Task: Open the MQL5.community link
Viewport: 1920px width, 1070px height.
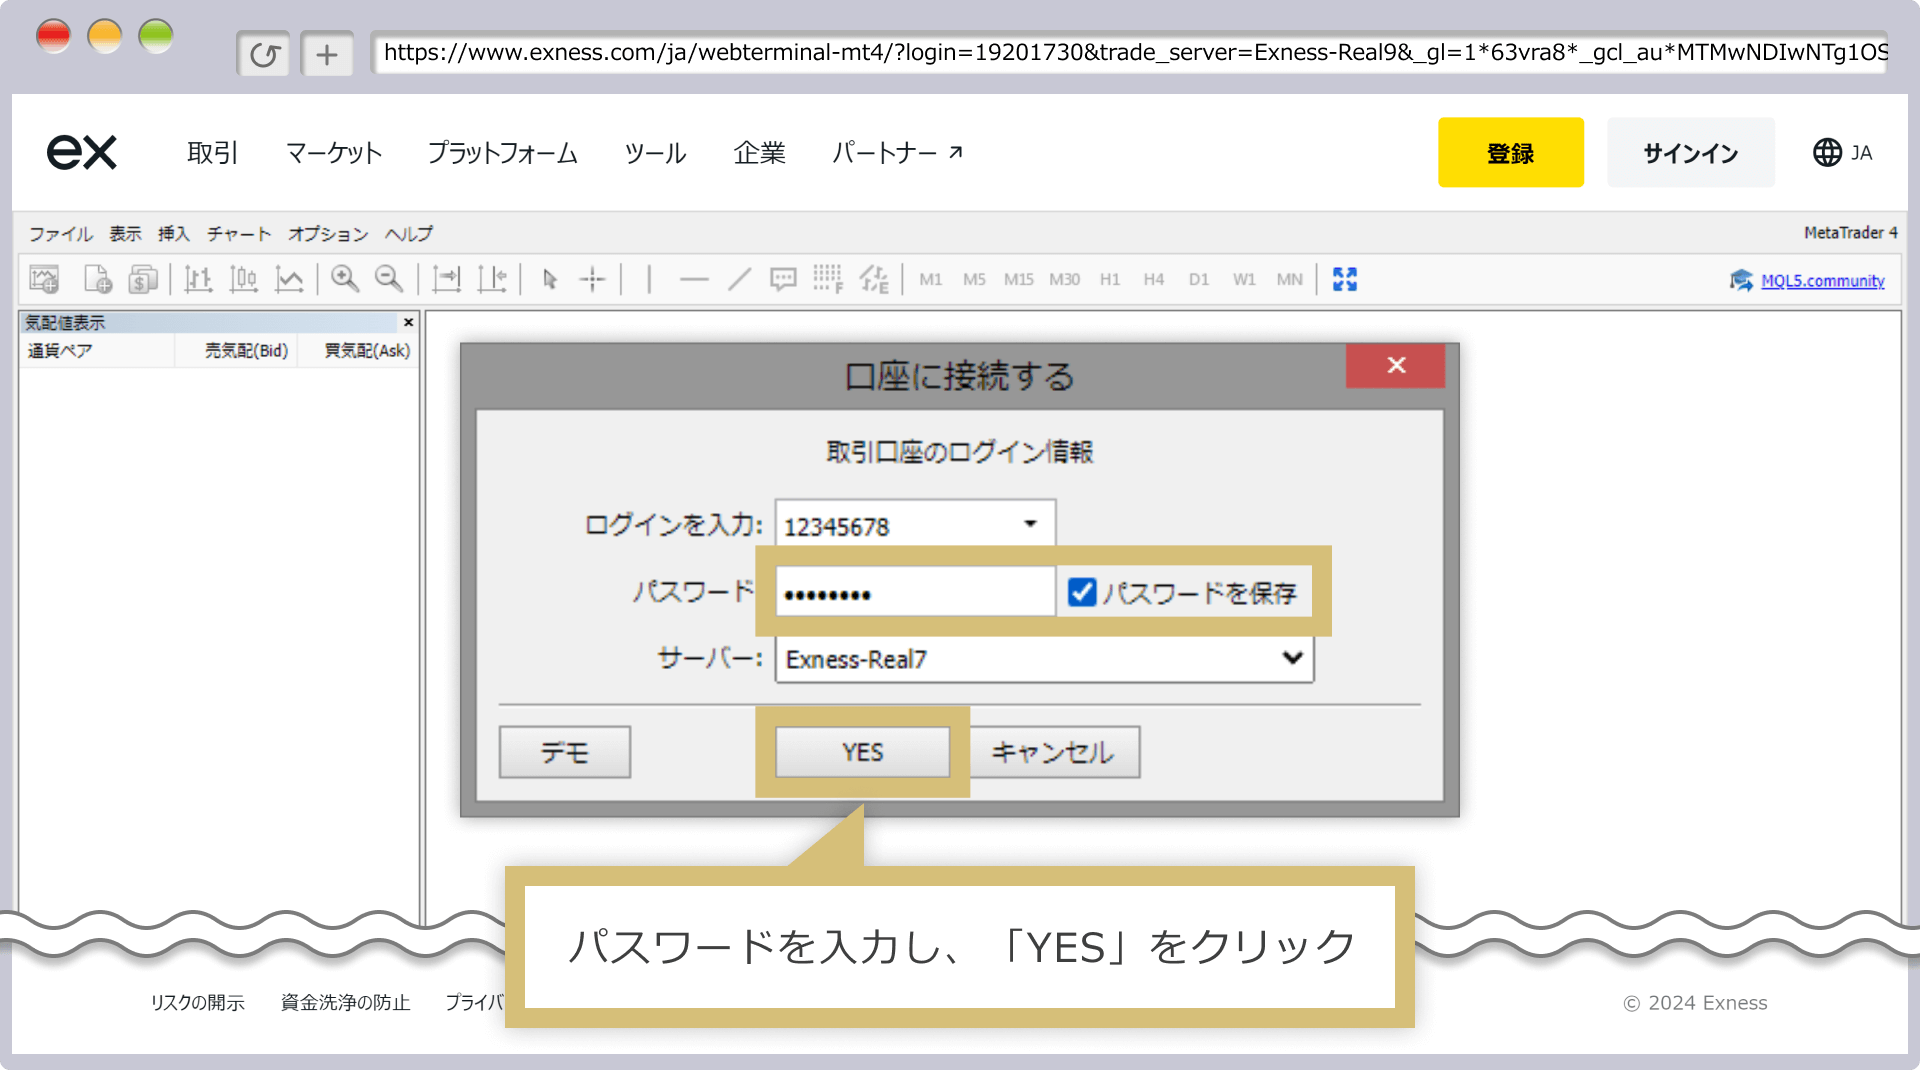Action: 1822,281
